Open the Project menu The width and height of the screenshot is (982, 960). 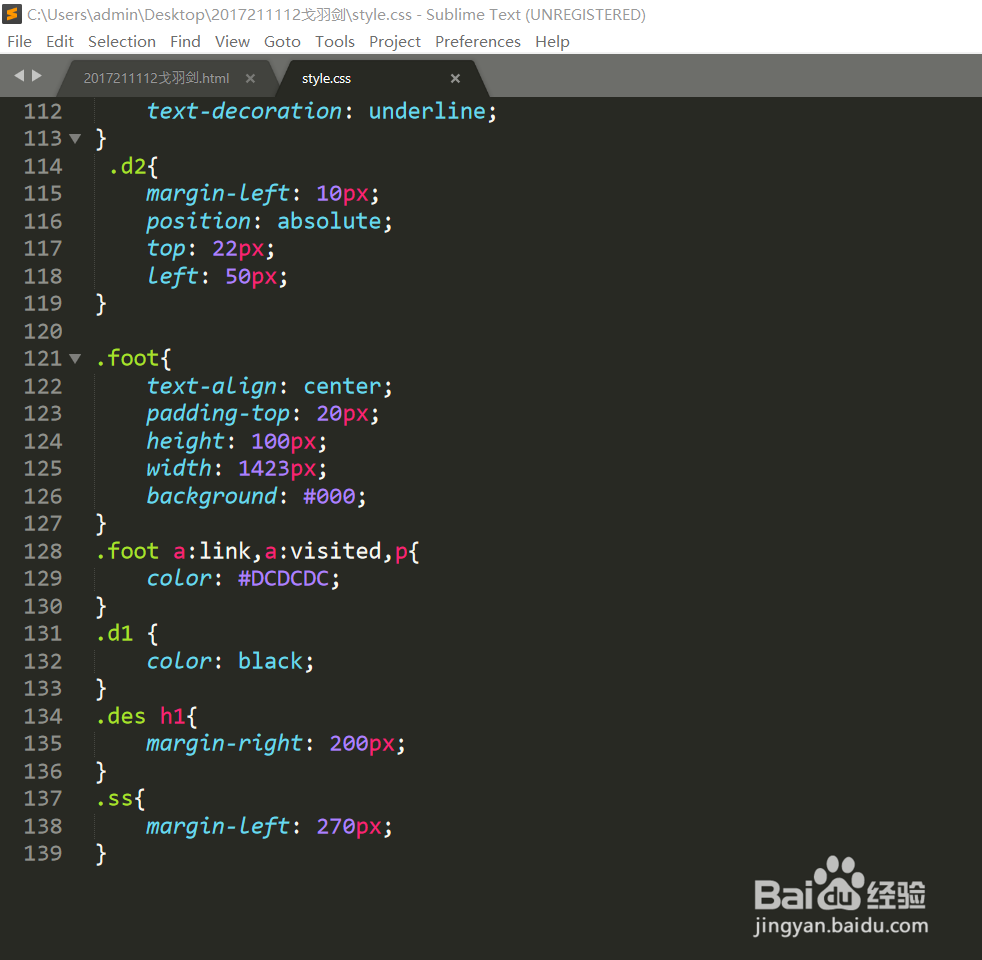coord(395,41)
